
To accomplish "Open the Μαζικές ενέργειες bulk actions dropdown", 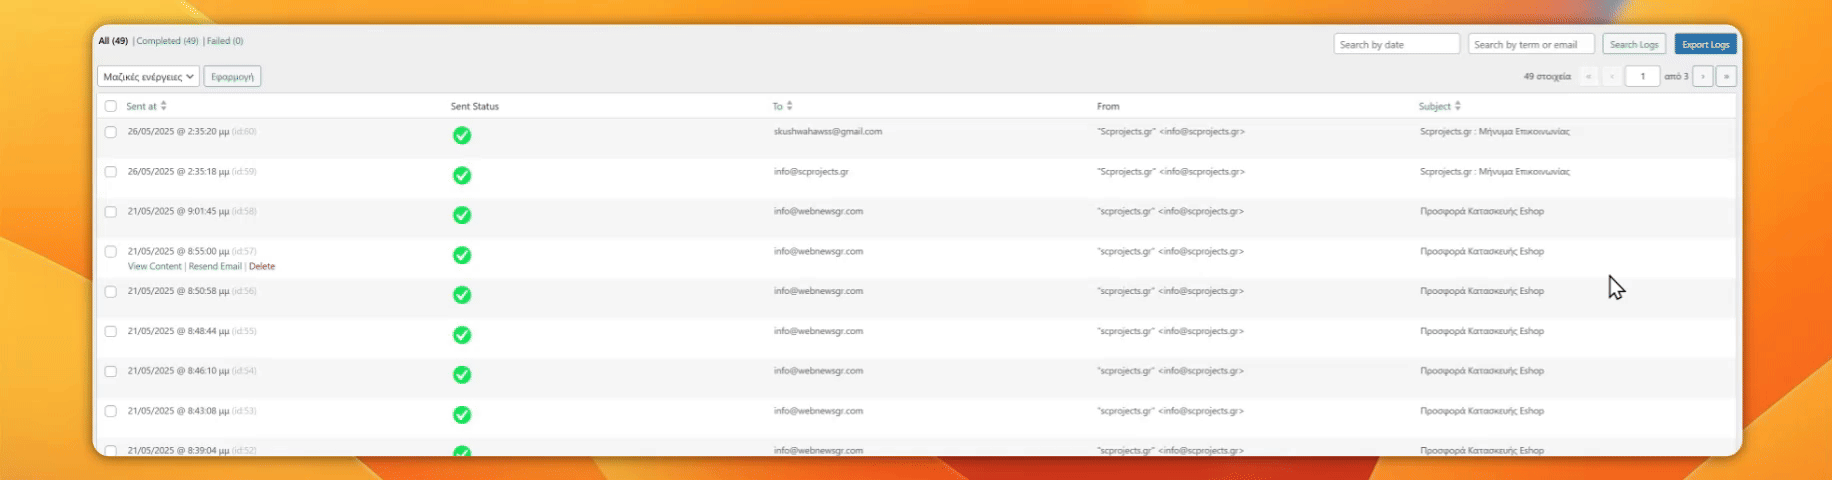I will tap(148, 76).
